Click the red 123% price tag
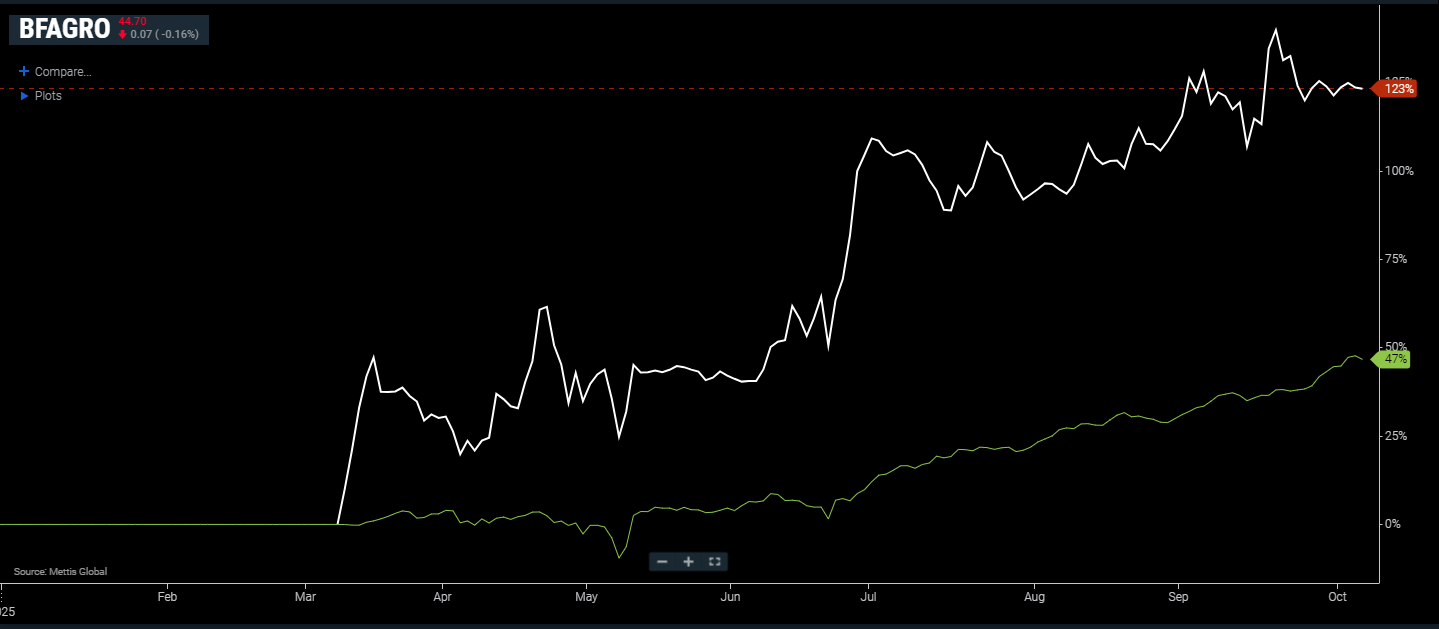The width and height of the screenshot is (1439, 629). point(1399,89)
